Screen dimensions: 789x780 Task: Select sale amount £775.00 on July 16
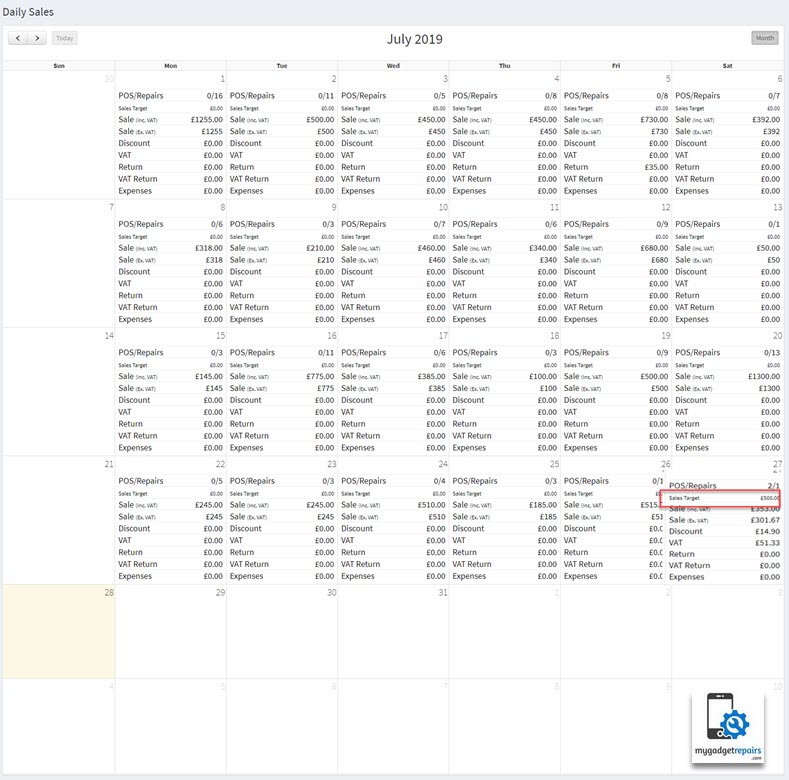click(x=320, y=376)
